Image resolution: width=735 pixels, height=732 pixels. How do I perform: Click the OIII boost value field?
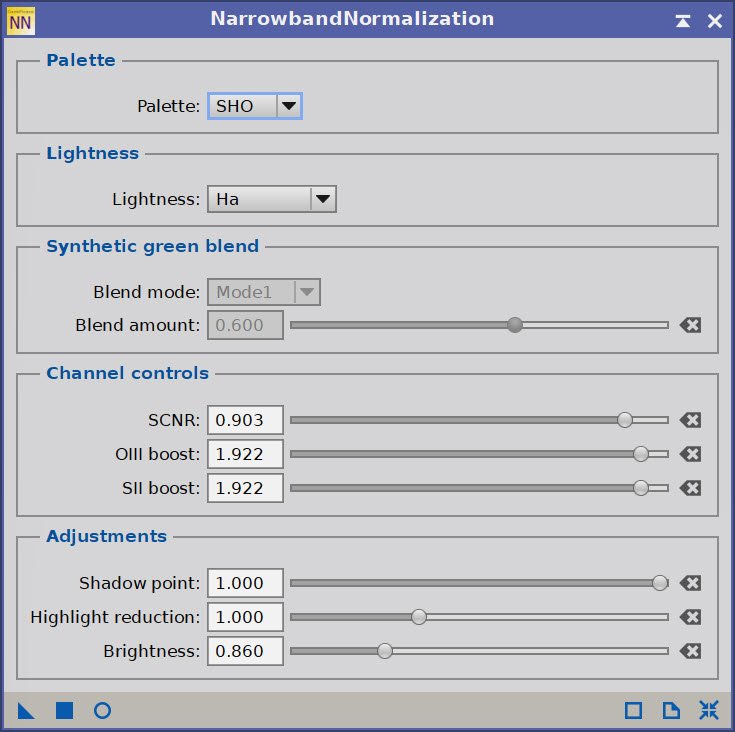click(x=246, y=454)
